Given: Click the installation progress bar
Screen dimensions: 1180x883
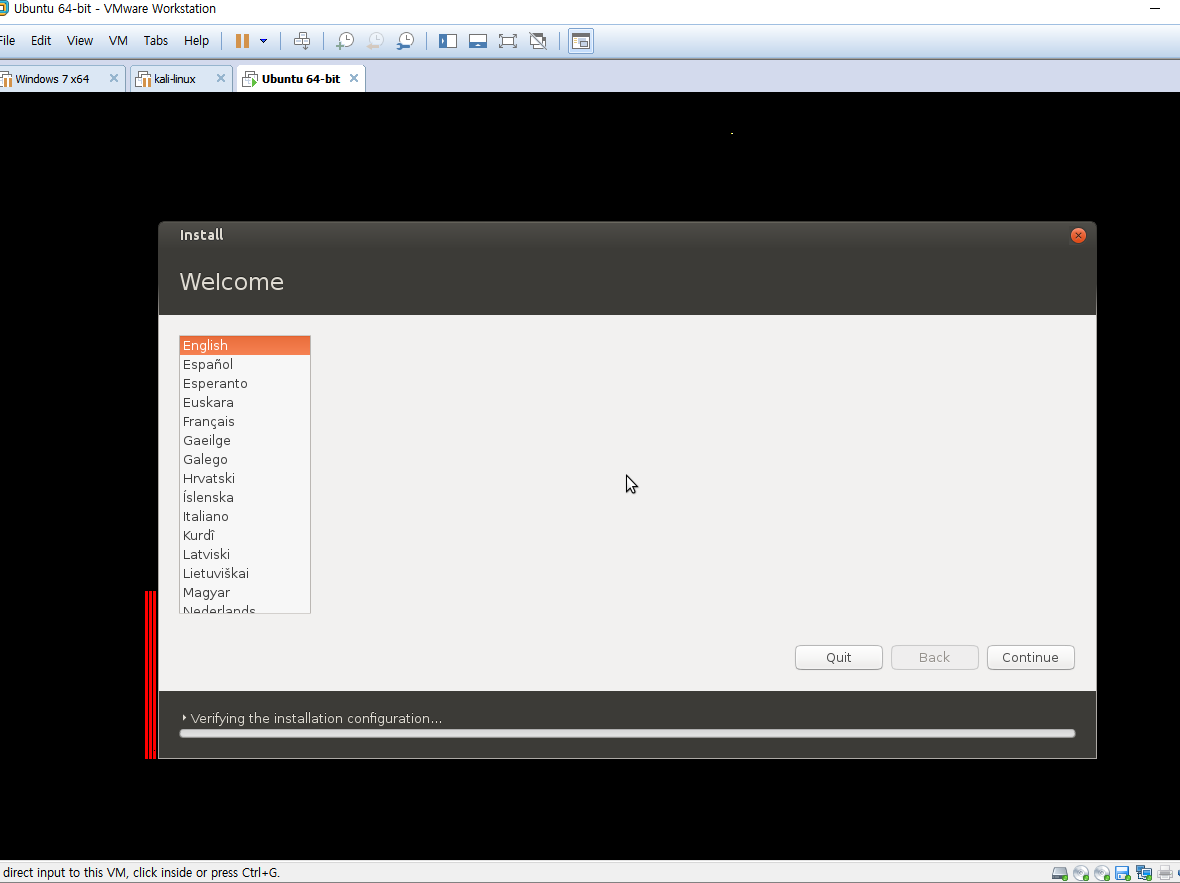Looking at the screenshot, I should (x=627, y=733).
